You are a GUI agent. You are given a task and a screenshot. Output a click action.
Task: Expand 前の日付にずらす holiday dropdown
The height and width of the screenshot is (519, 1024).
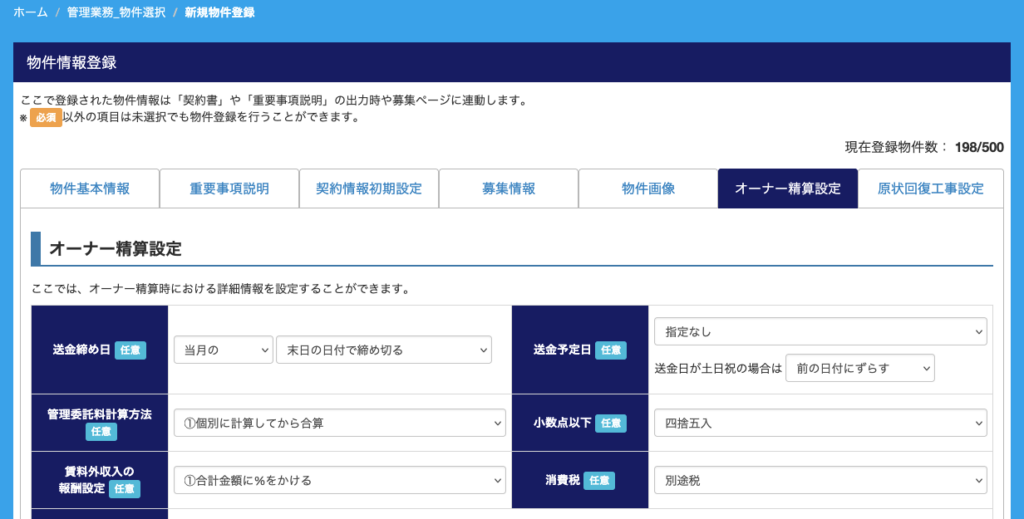tap(859, 368)
